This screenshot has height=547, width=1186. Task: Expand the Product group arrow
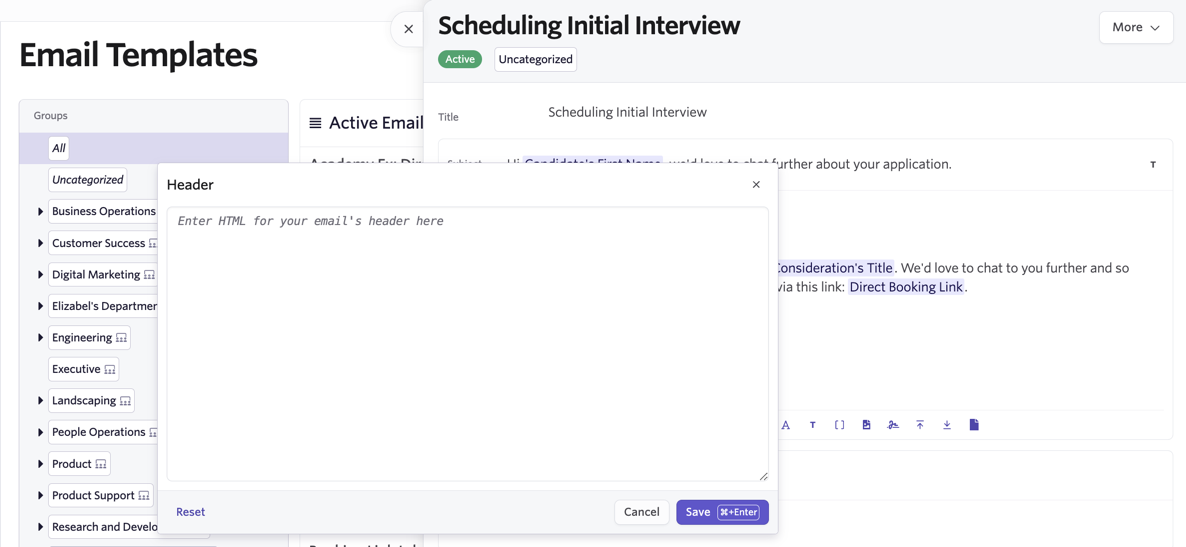[40, 464]
